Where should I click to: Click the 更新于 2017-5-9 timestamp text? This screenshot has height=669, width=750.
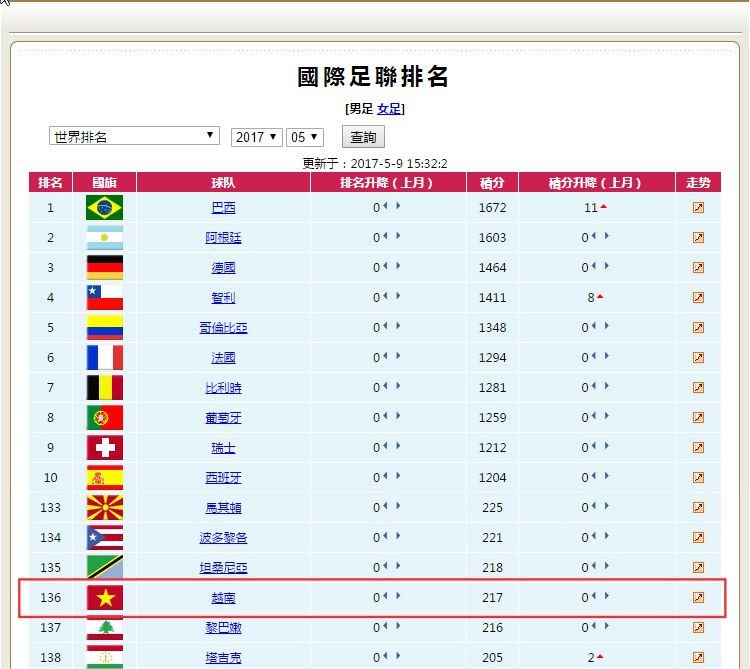(375, 164)
